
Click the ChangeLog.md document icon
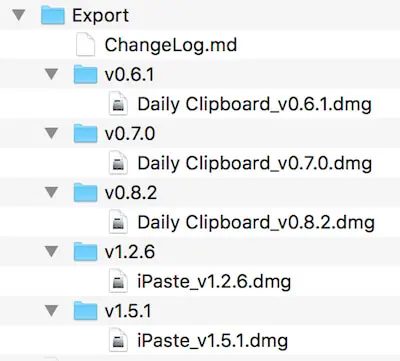pyautogui.click(x=85, y=45)
